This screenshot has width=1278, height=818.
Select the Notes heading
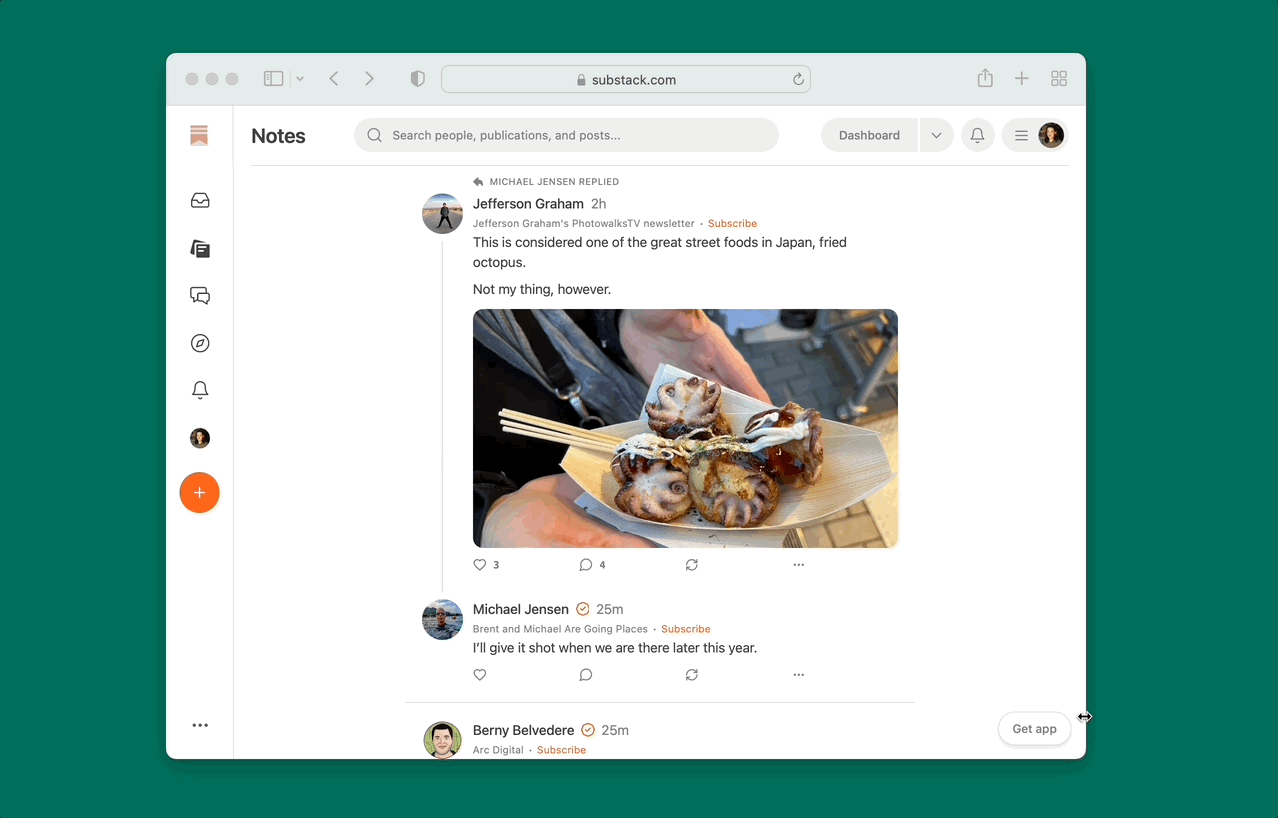pos(277,135)
